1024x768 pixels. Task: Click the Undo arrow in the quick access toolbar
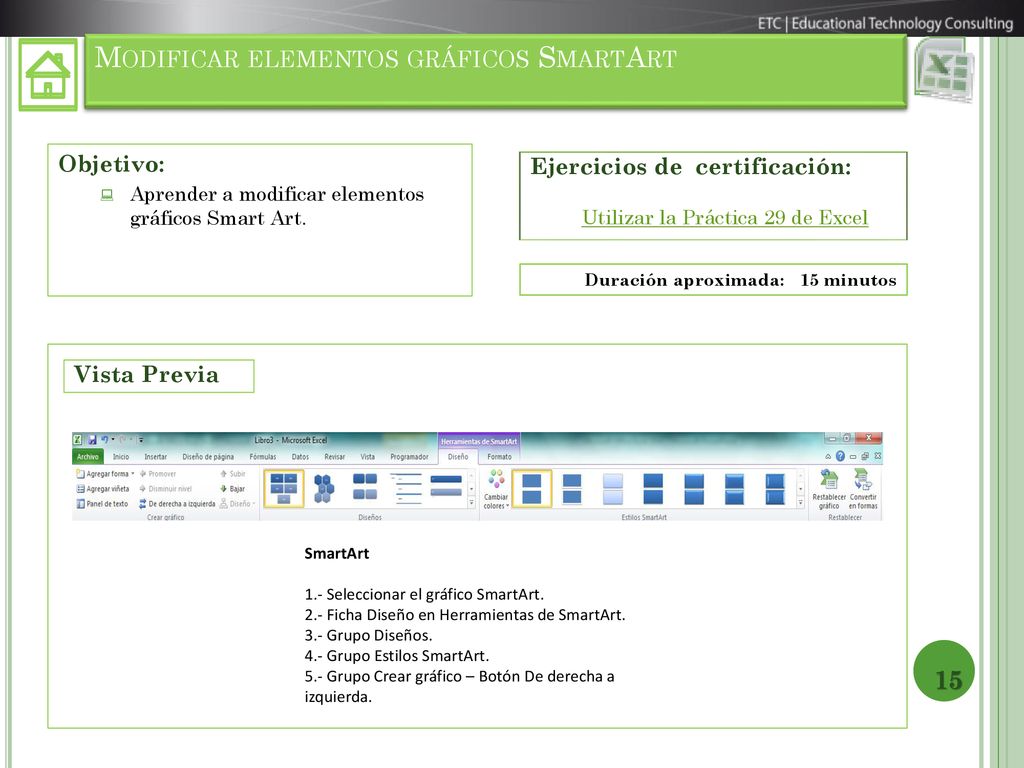click(104, 440)
